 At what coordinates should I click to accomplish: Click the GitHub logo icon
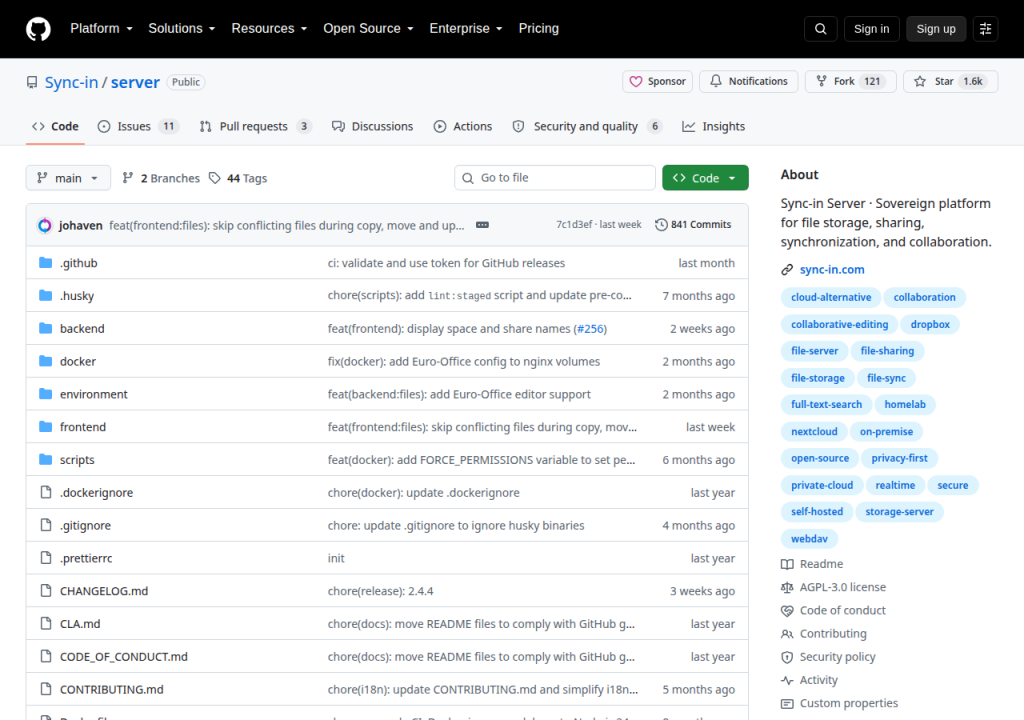(38, 29)
